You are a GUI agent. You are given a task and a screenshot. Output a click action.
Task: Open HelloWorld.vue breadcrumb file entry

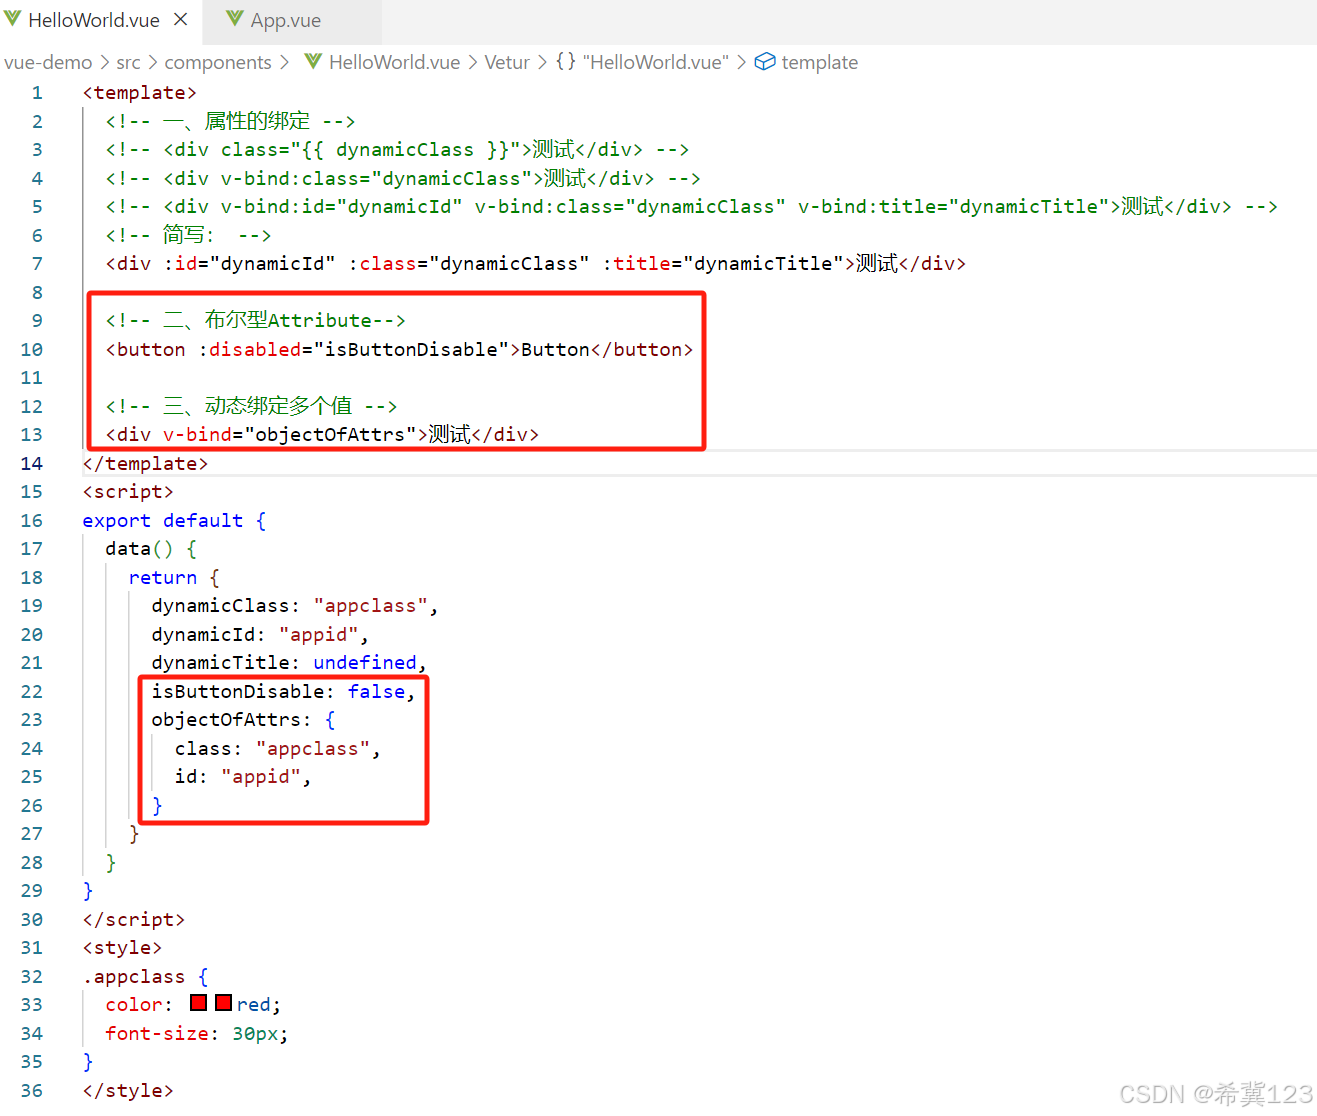point(394,62)
